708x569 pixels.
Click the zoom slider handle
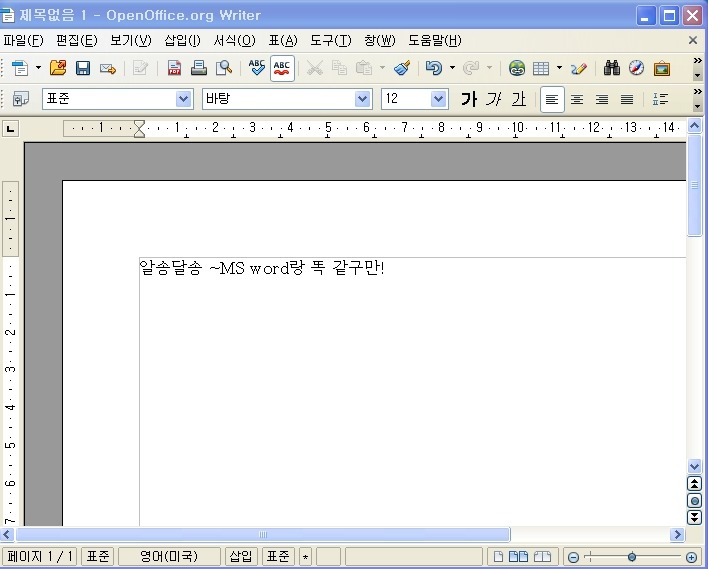click(x=632, y=557)
